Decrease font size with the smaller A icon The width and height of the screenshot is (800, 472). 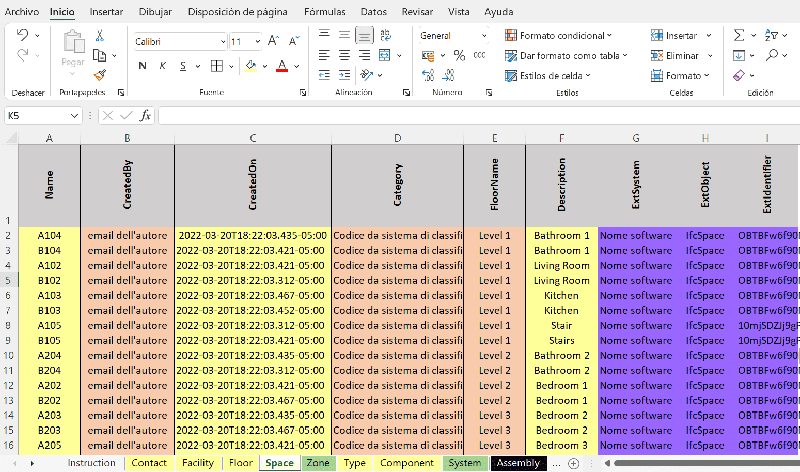point(293,41)
